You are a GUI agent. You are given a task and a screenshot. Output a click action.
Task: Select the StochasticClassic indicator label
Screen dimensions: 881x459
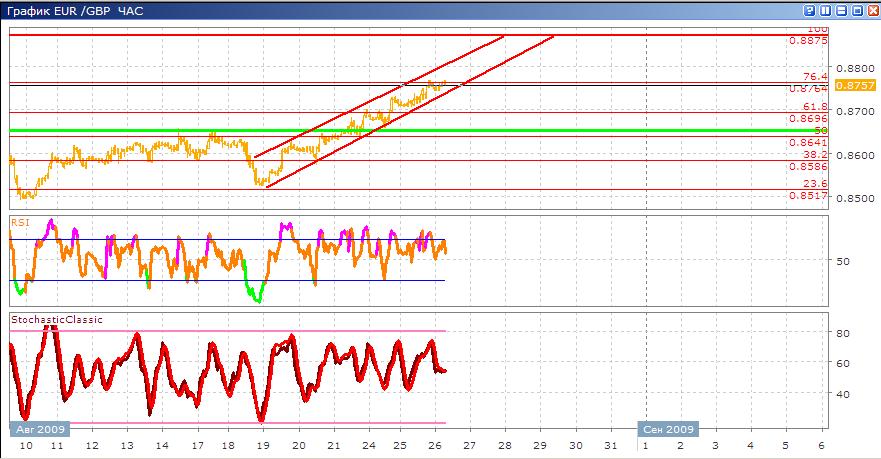pyautogui.click(x=57, y=319)
